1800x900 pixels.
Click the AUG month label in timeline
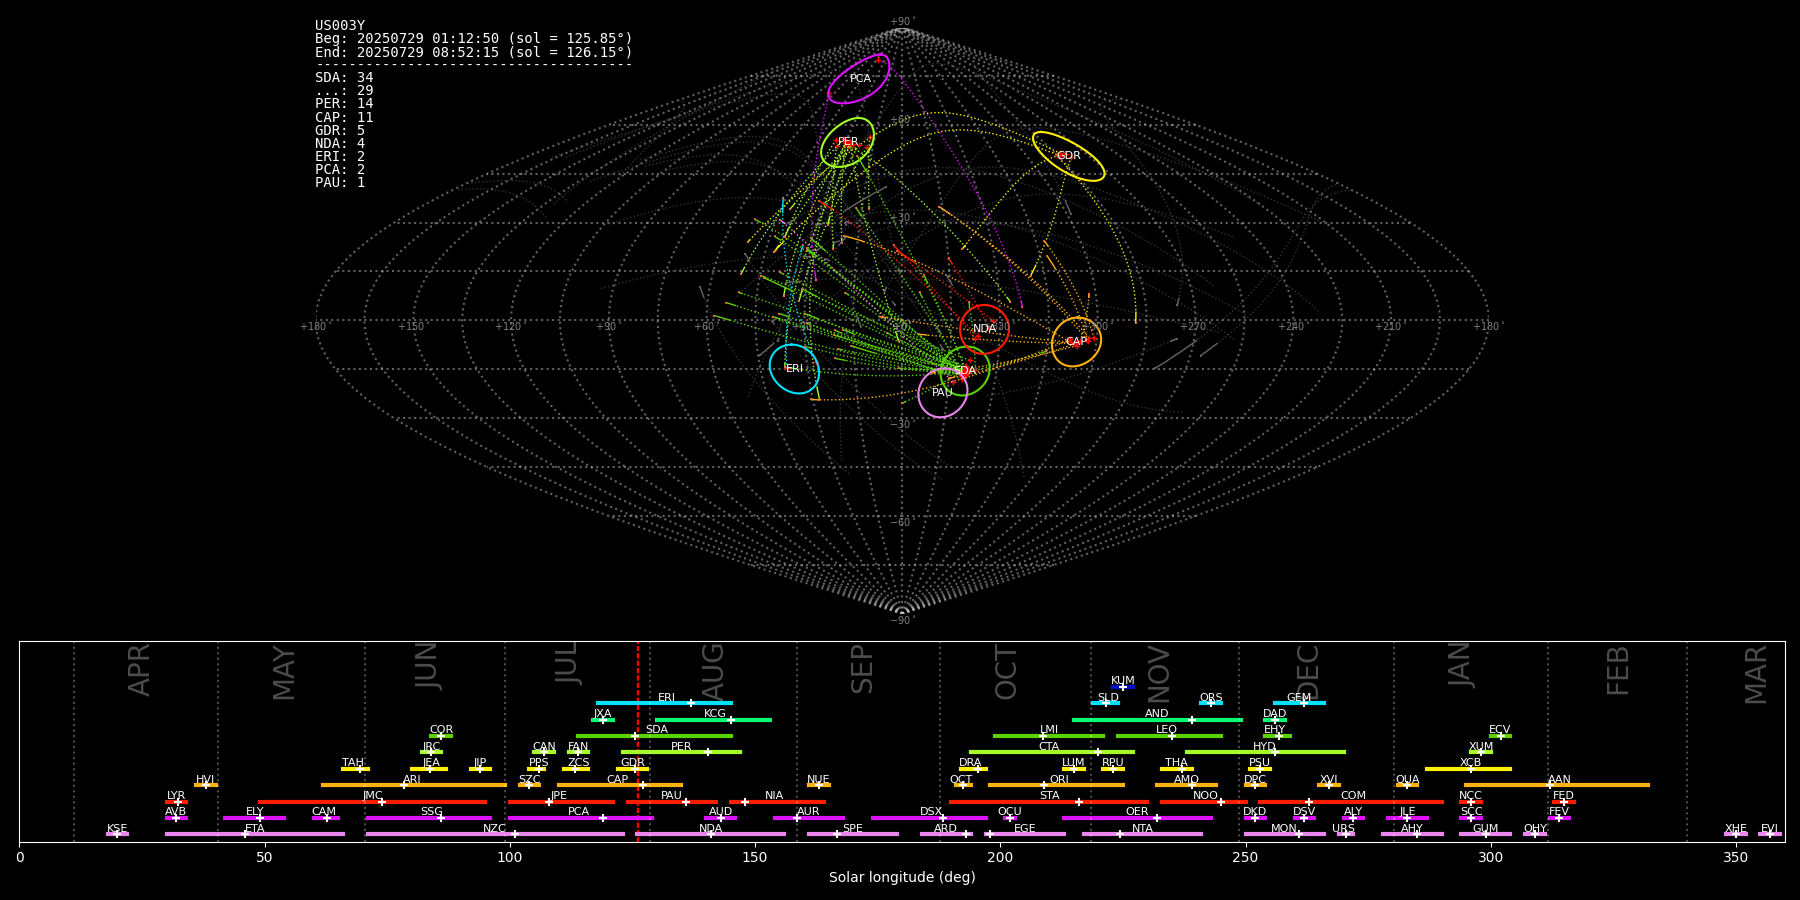pos(713,673)
